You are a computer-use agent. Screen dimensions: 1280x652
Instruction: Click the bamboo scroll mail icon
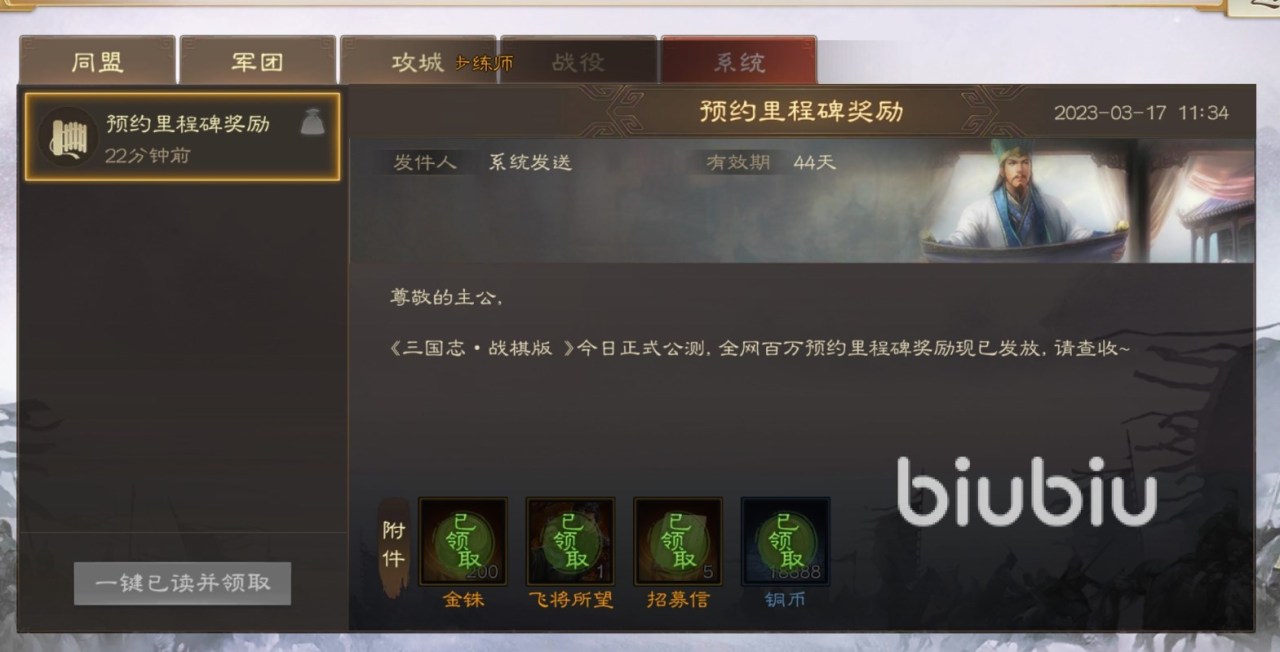[67, 137]
